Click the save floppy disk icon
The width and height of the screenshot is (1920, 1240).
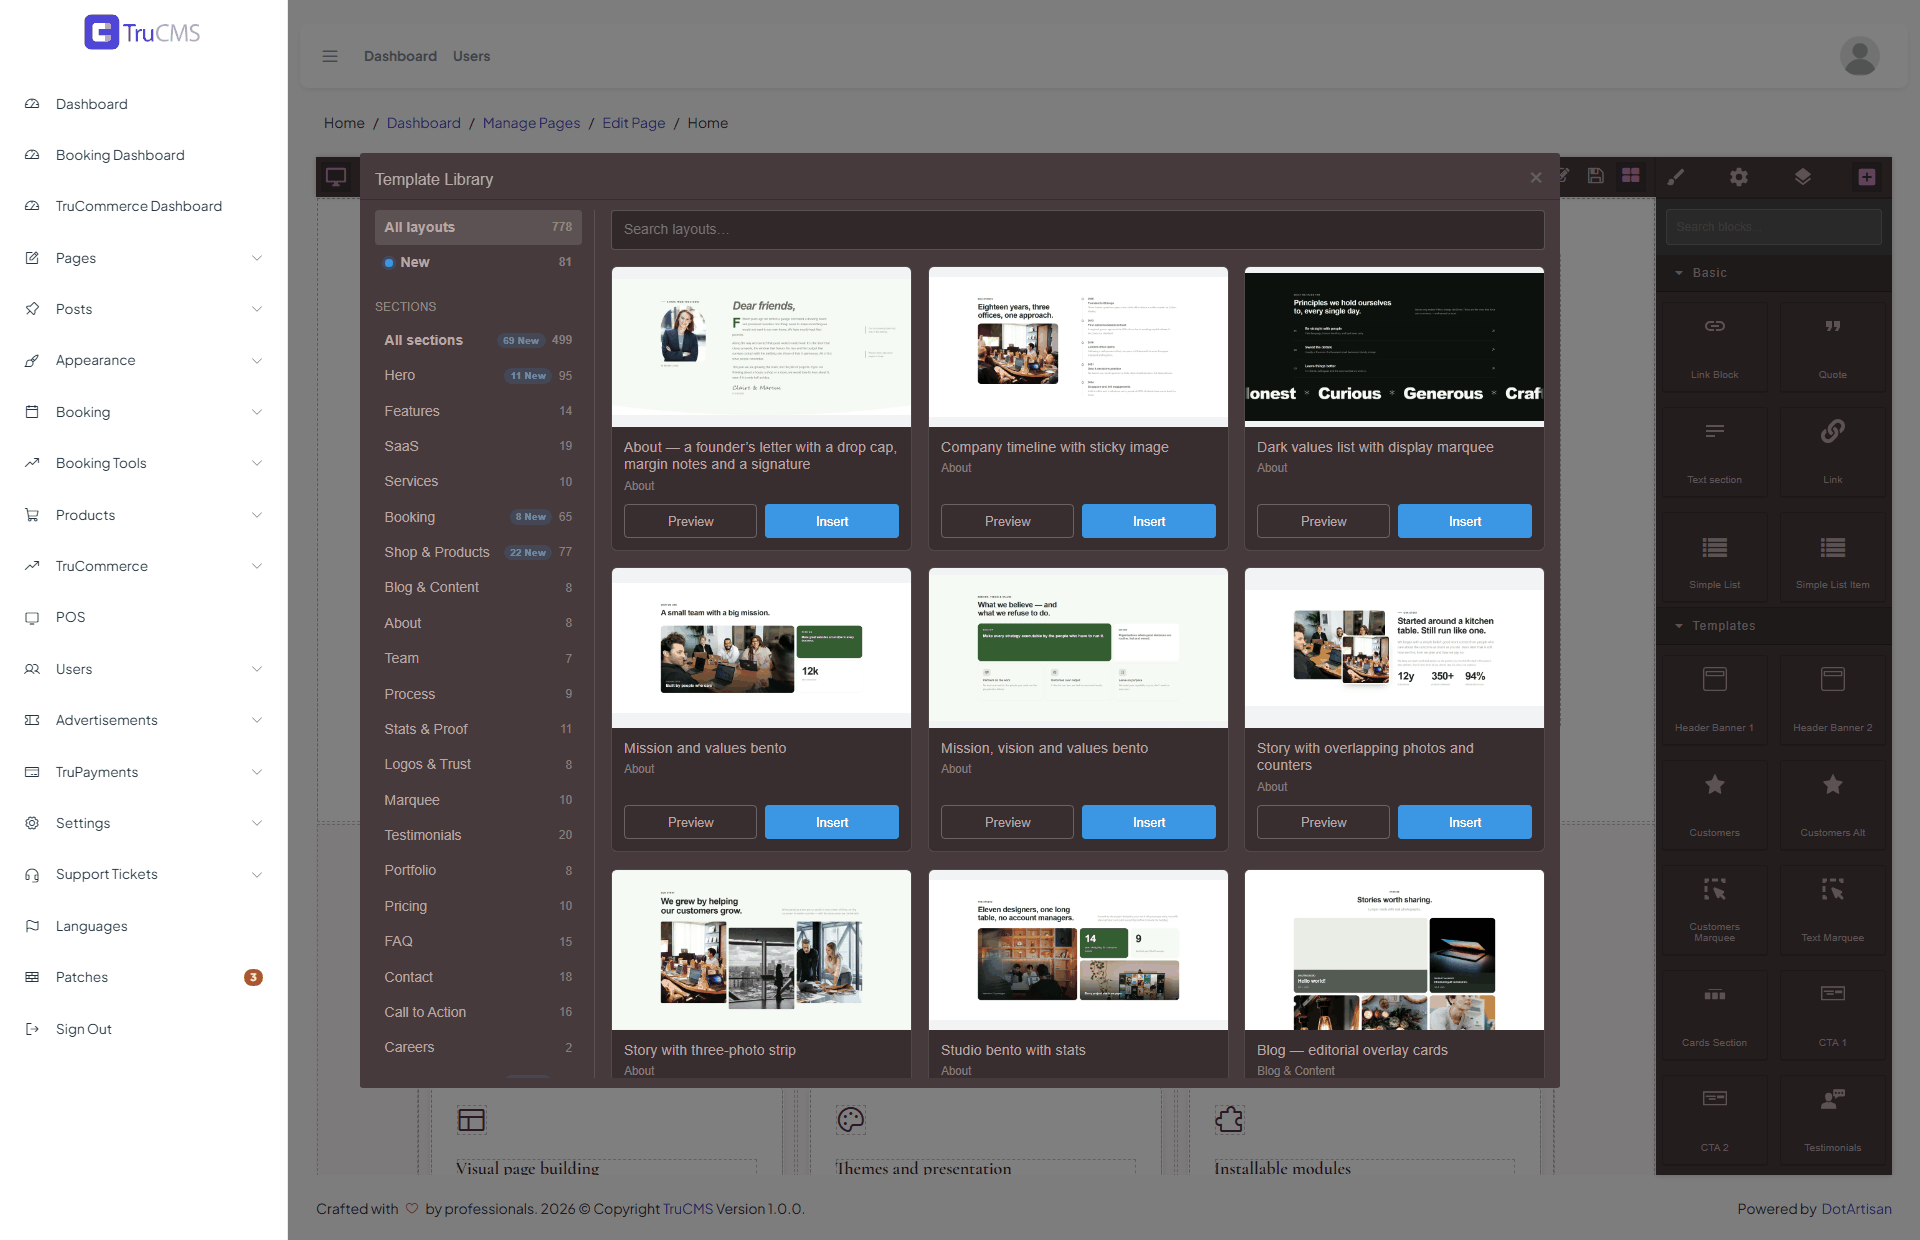point(1596,176)
